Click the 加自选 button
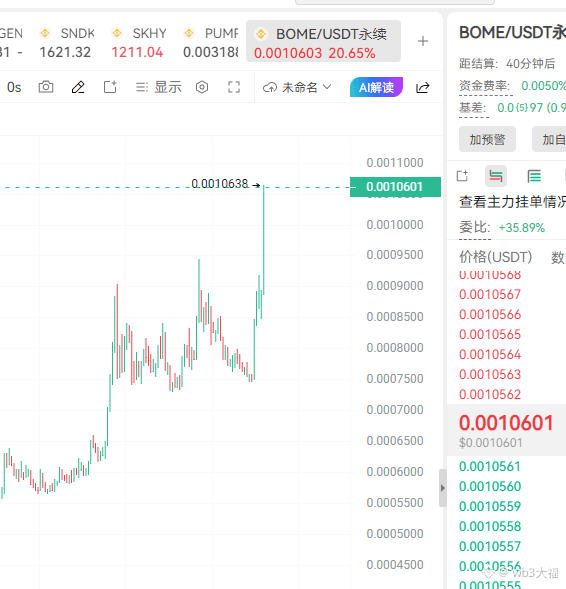566x589 pixels. tap(549, 139)
